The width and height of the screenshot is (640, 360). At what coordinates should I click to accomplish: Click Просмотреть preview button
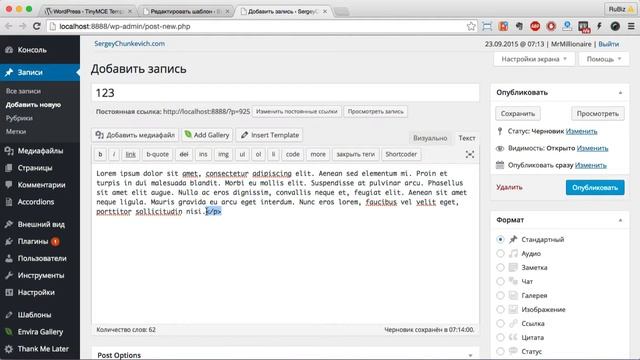(x=598, y=113)
